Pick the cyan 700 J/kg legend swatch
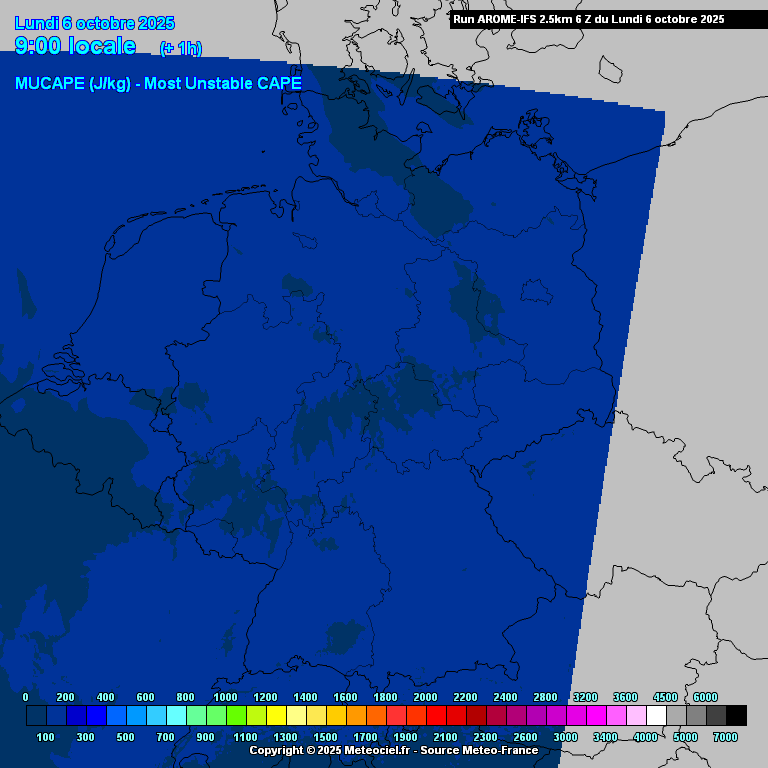 pyautogui.click(x=176, y=715)
